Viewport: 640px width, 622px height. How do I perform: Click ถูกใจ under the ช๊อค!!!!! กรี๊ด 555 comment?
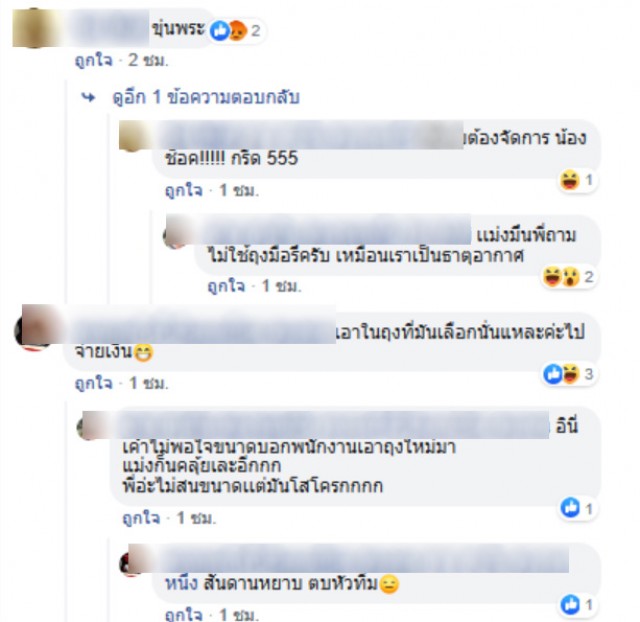[184, 191]
